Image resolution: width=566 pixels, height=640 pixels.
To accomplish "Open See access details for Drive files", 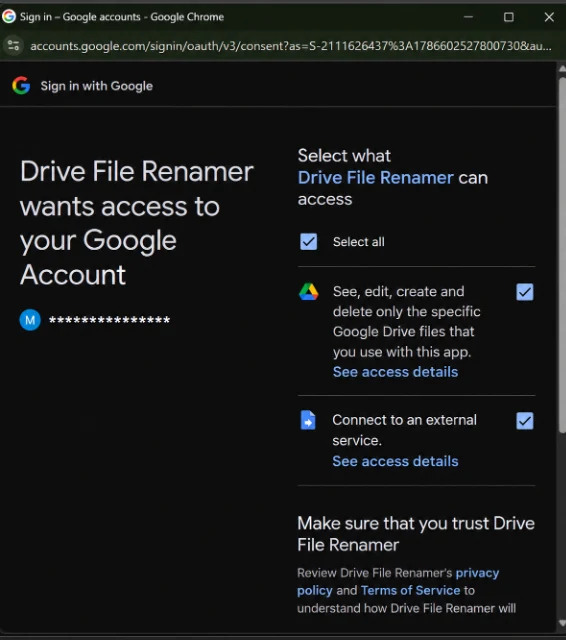I will (395, 372).
